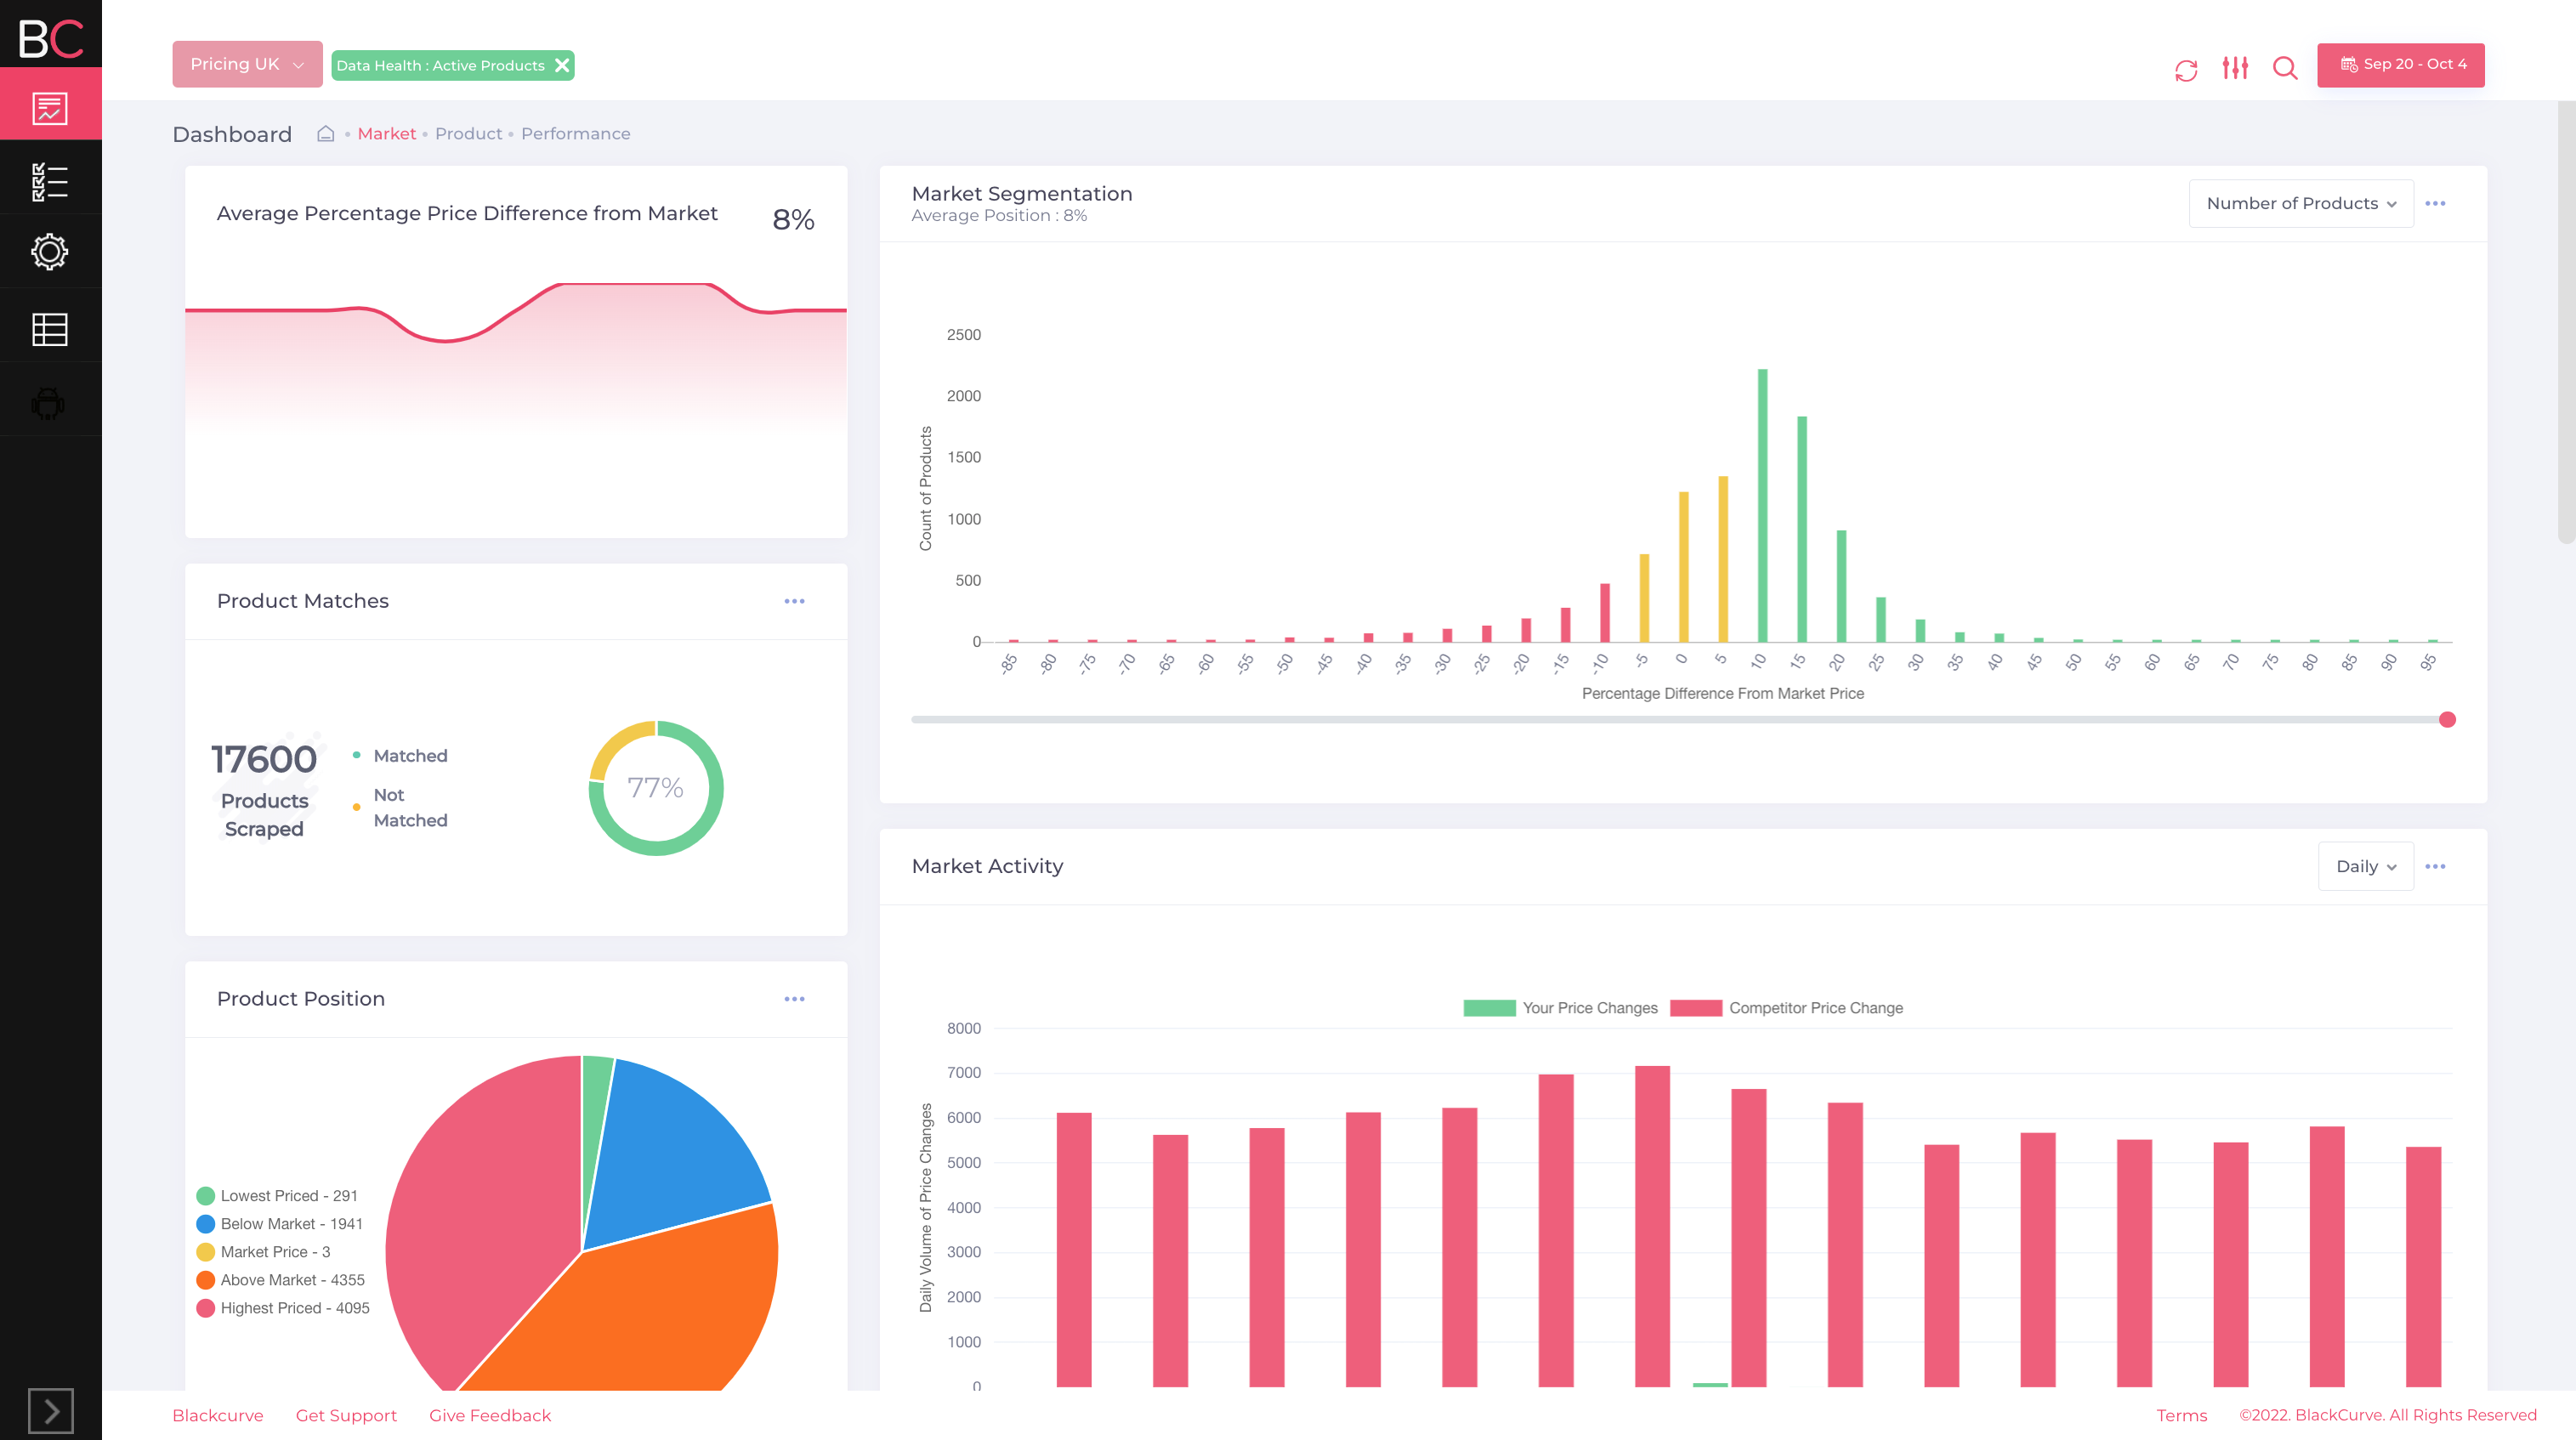The width and height of the screenshot is (2576, 1440).
Task: Click the tallest green bar at 10 percent
Action: tap(1762, 505)
